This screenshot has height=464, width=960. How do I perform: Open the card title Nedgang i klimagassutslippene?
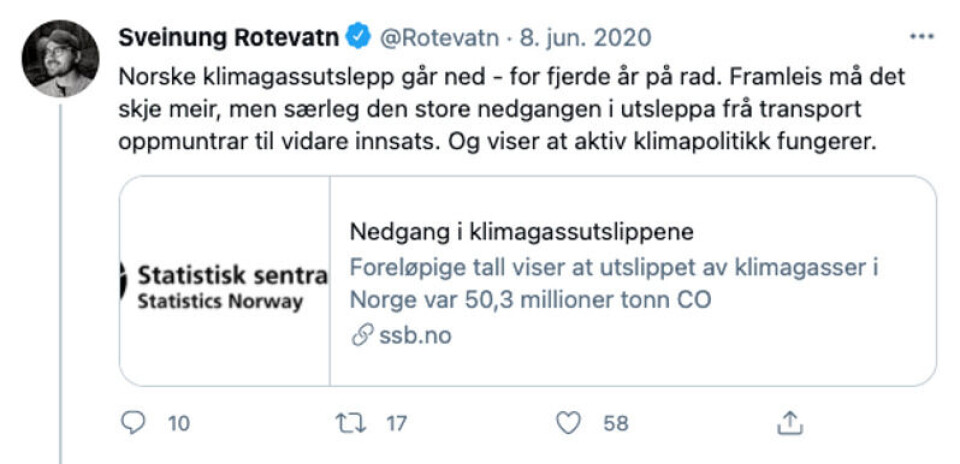pyautogui.click(x=522, y=232)
